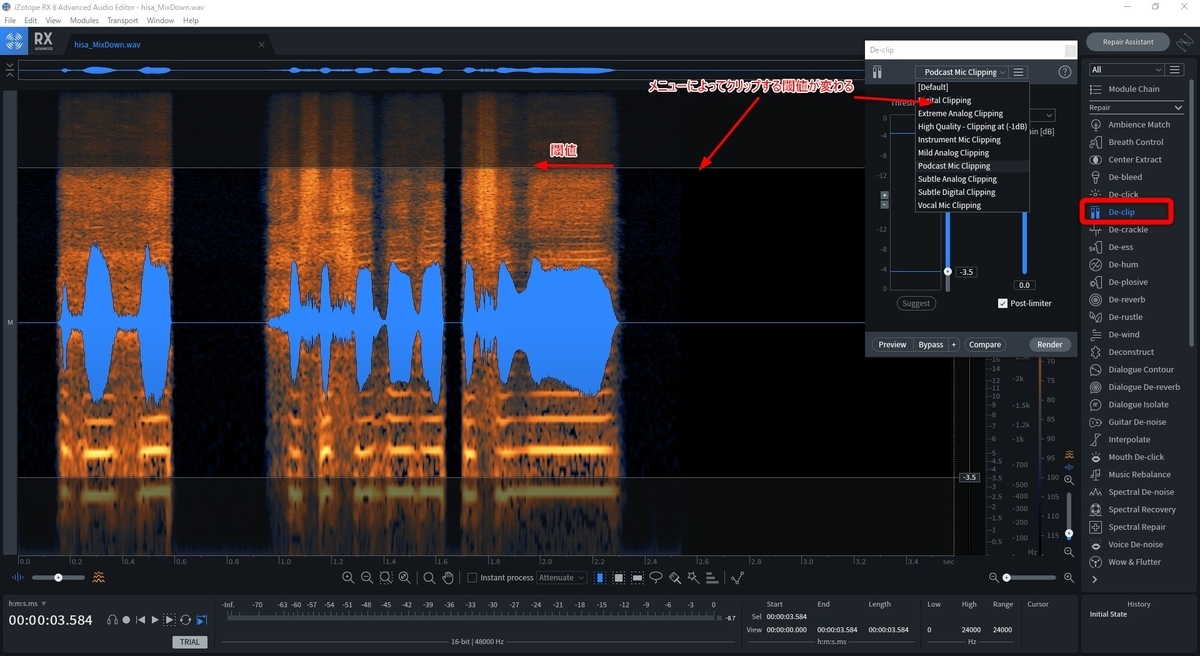Enable Instant process checkbox
Image resolution: width=1200 pixels, height=656 pixels.
click(x=473, y=578)
